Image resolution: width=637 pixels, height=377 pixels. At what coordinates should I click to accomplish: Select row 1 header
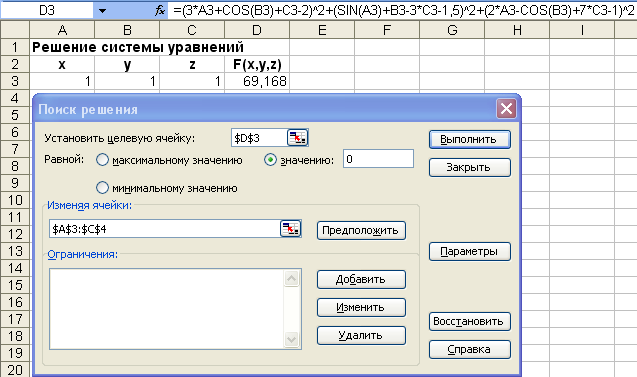(15, 47)
